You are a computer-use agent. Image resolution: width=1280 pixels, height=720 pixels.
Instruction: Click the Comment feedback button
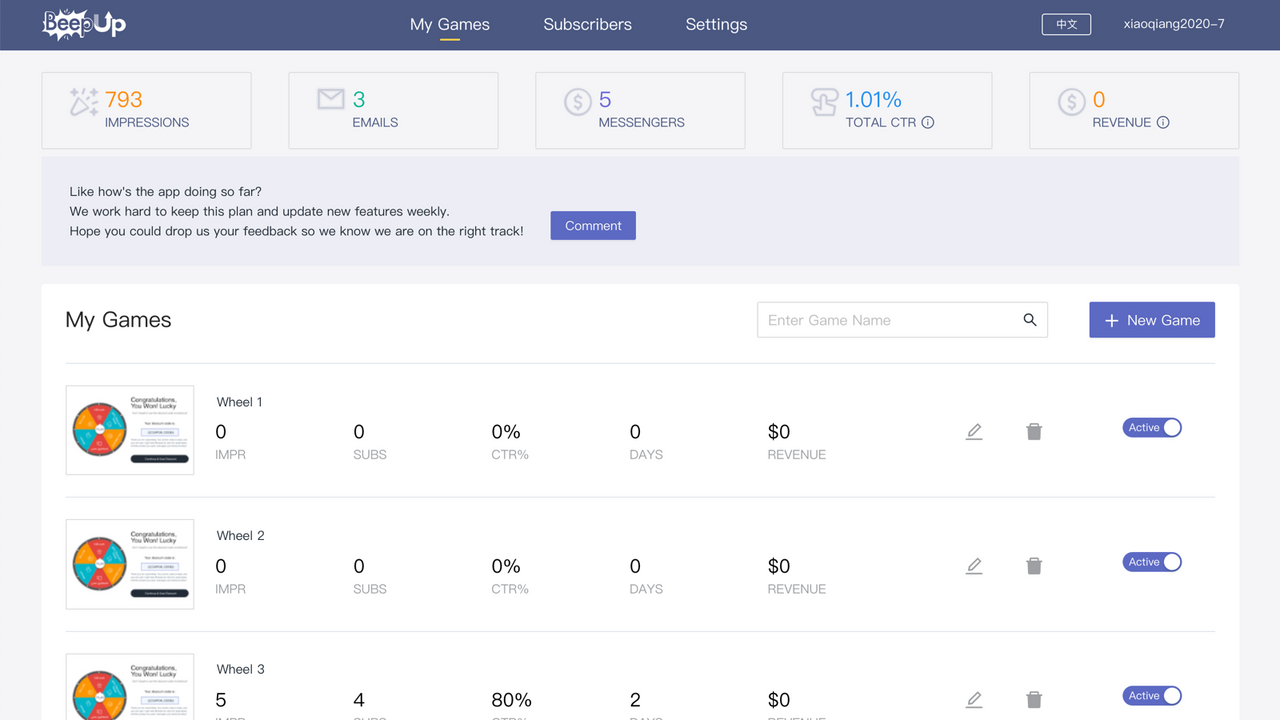(x=592, y=225)
